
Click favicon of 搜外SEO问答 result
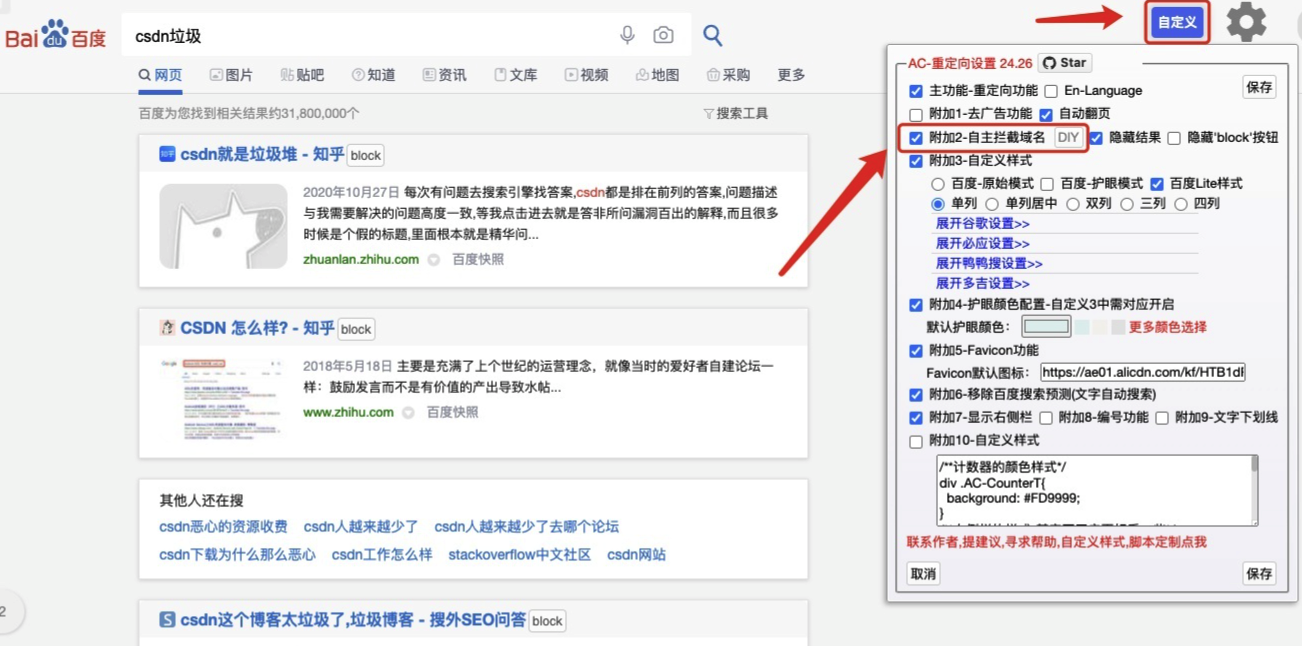click(x=167, y=620)
